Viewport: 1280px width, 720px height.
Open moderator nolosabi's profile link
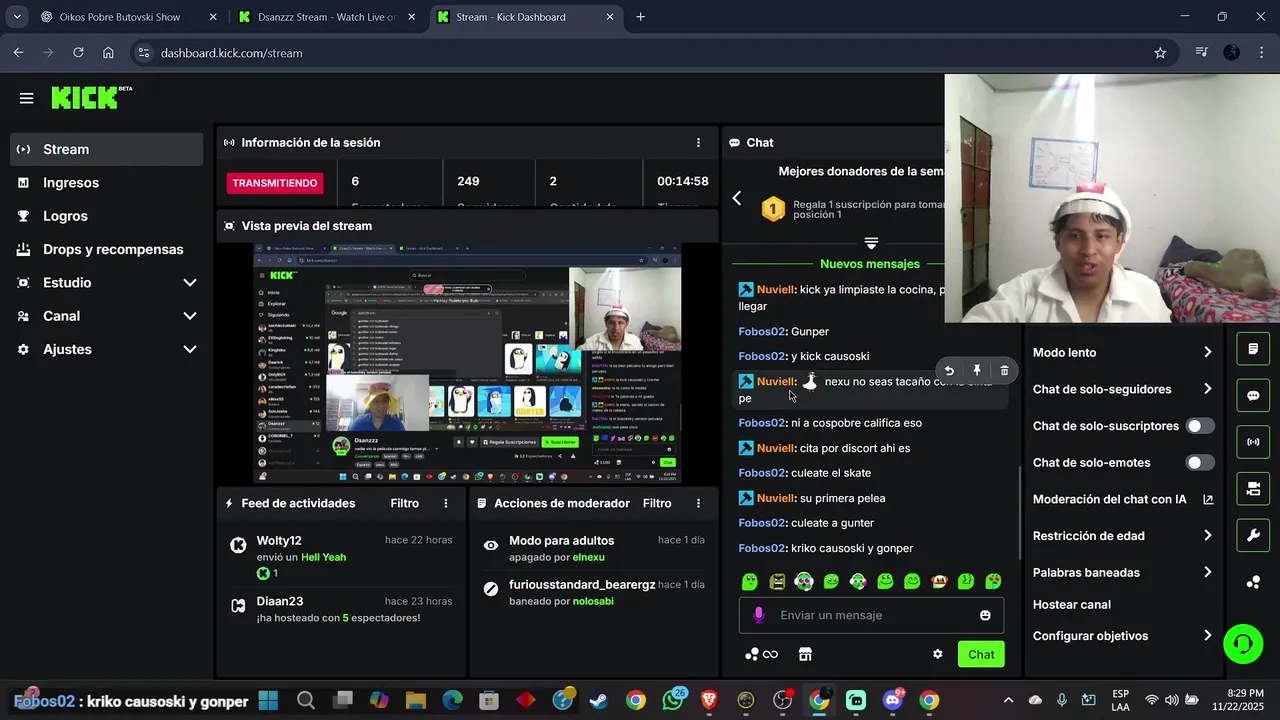593,601
